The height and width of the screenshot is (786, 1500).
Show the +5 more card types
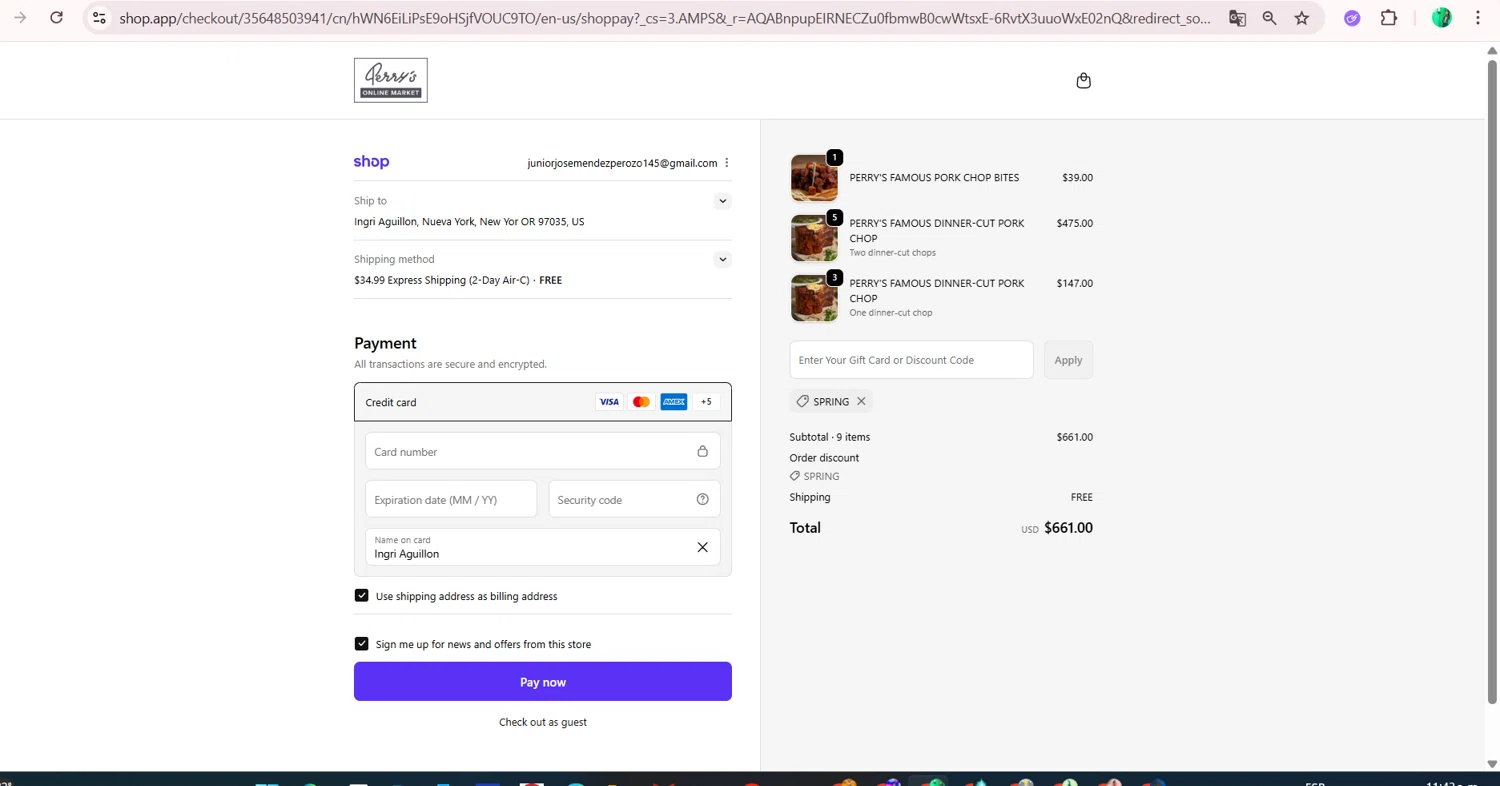706,402
